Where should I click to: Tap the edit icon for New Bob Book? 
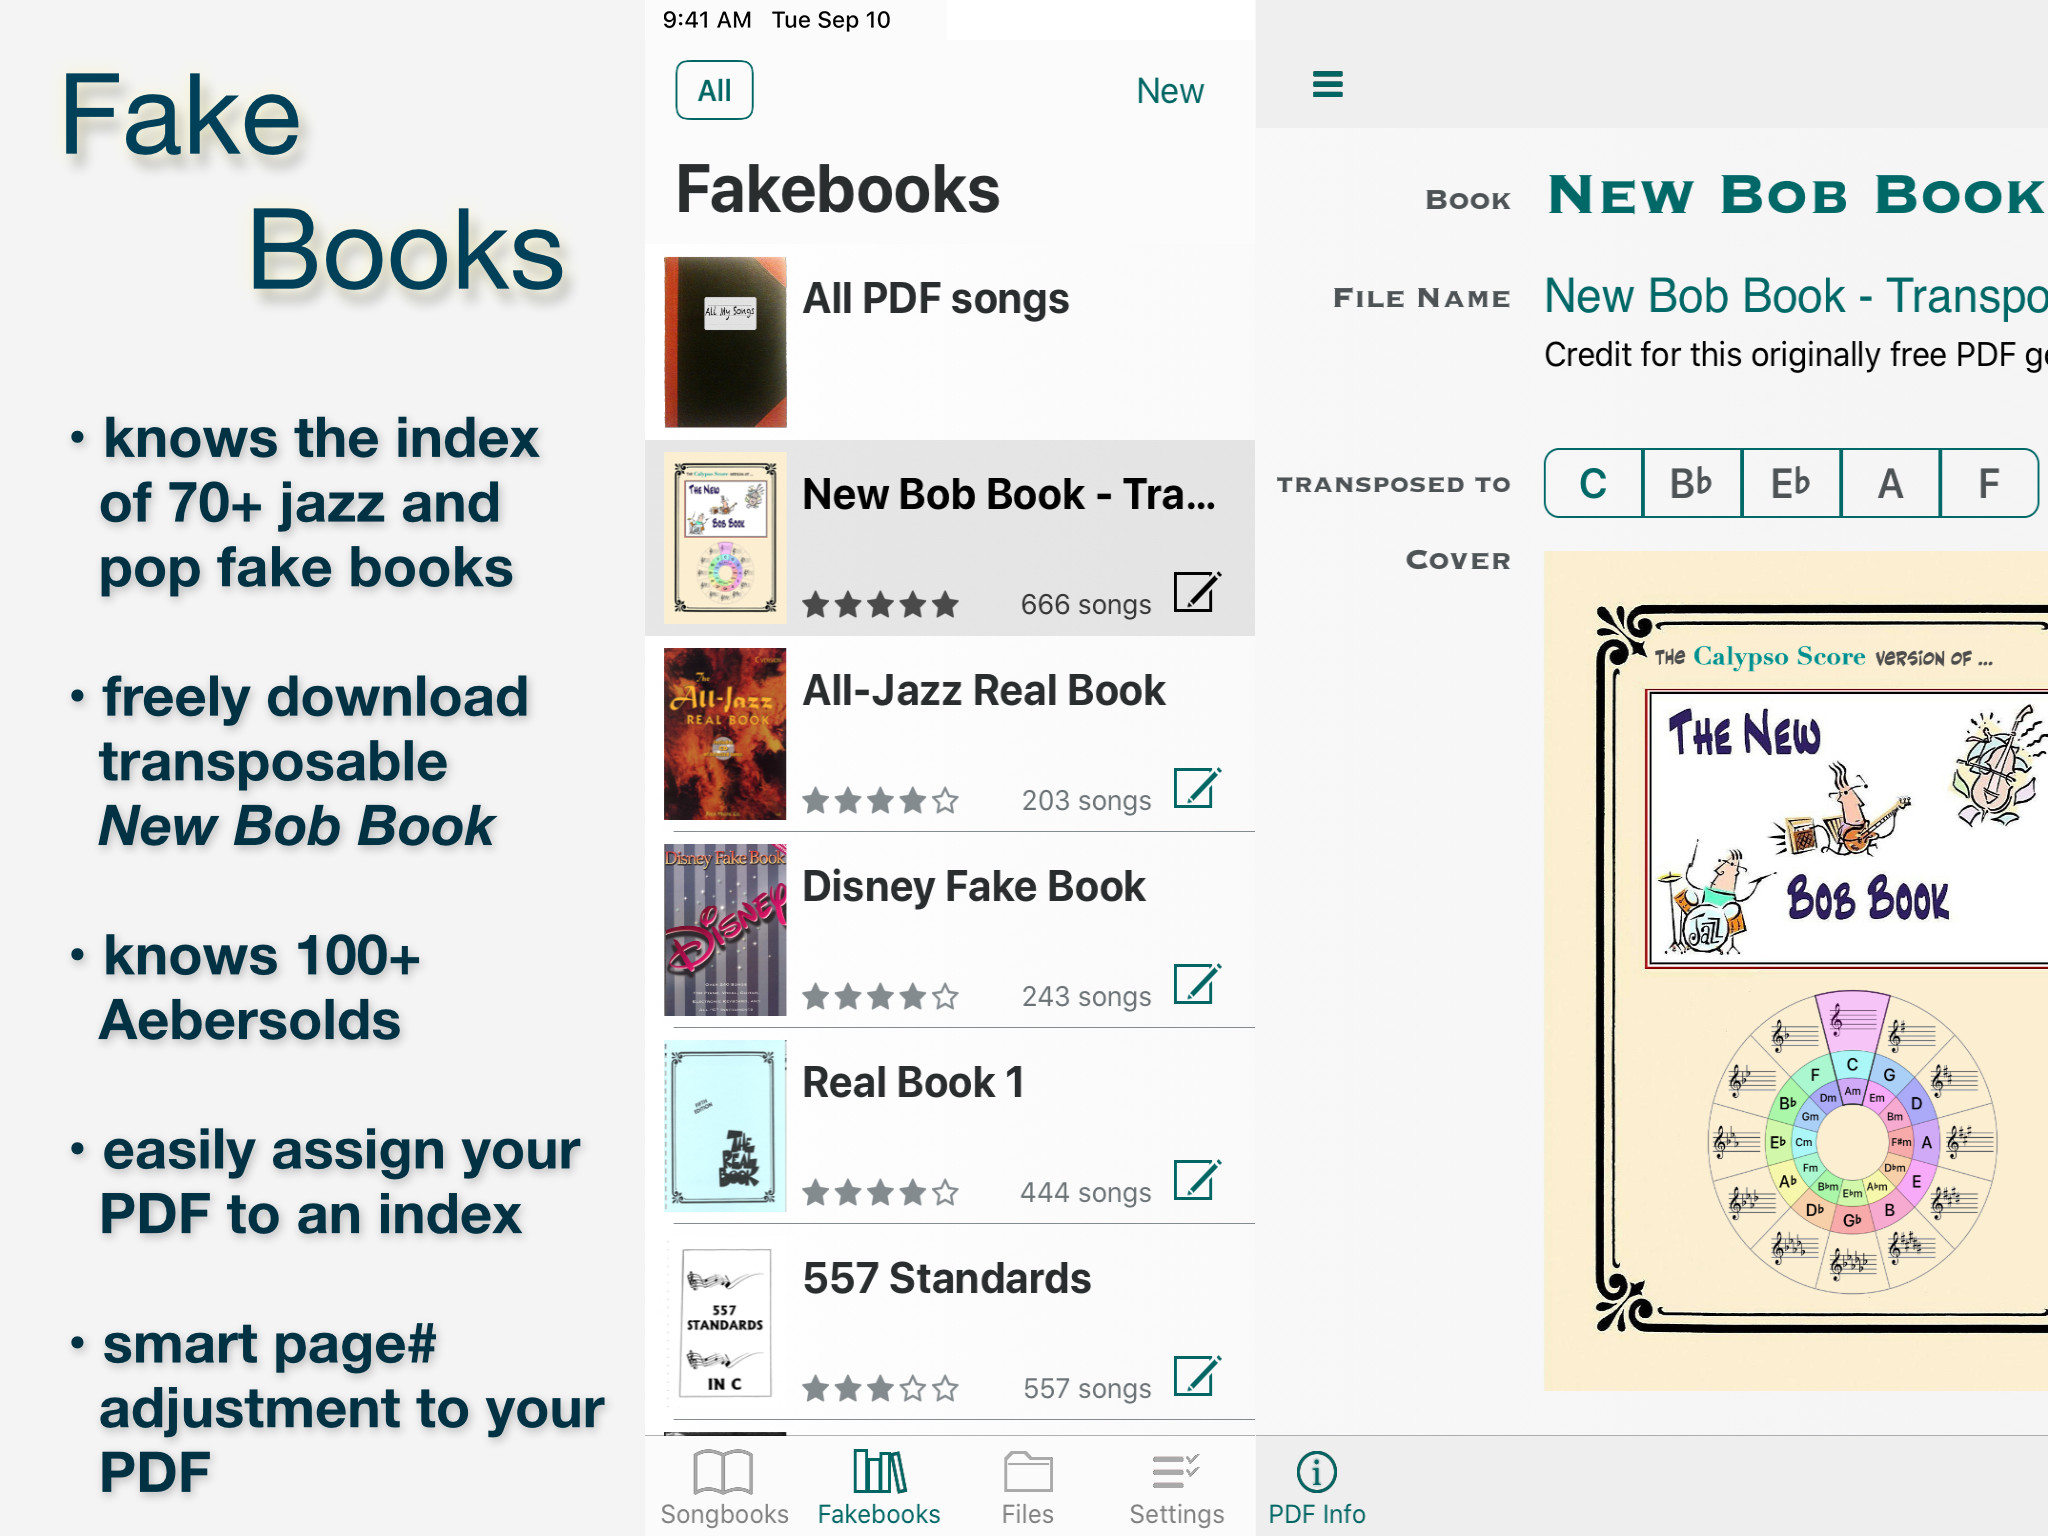tap(1197, 591)
